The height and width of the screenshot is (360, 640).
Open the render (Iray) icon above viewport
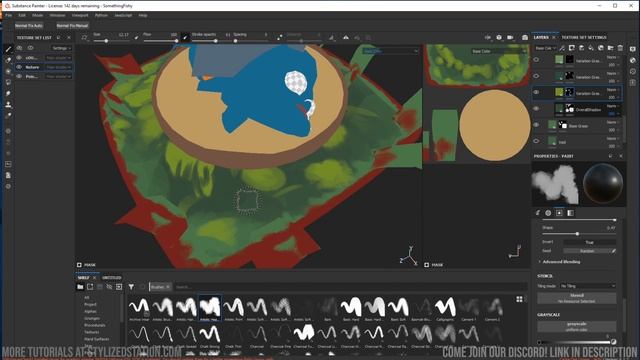click(525, 37)
